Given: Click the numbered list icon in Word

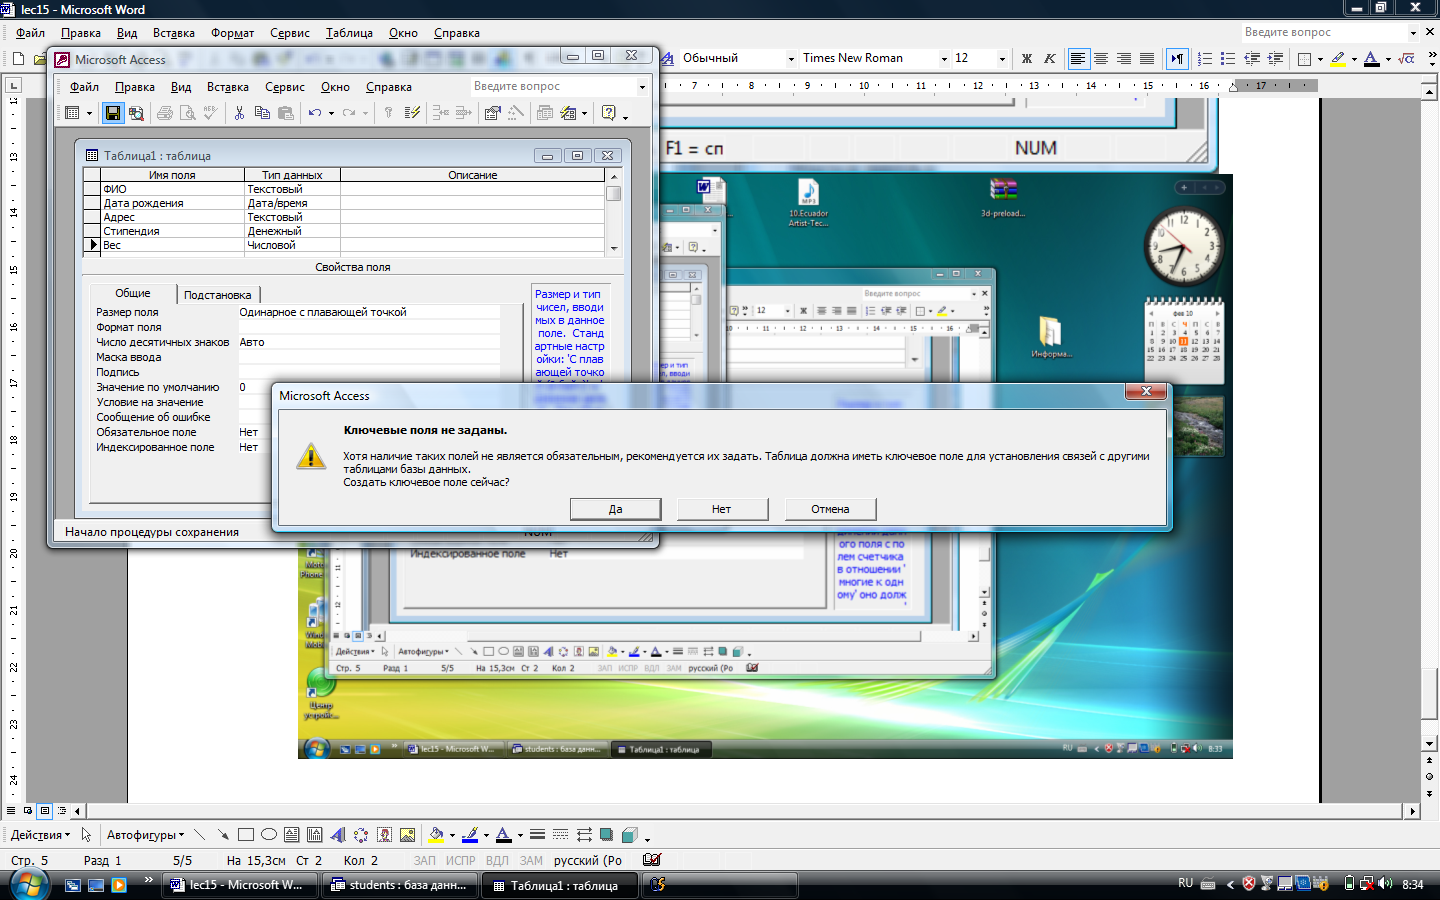Looking at the screenshot, I should (x=1205, y=59).
